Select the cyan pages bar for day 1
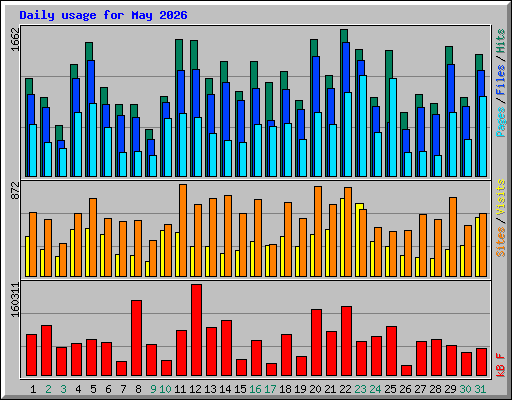This screenshot has width=512, height=400. [x=33, y=150]
